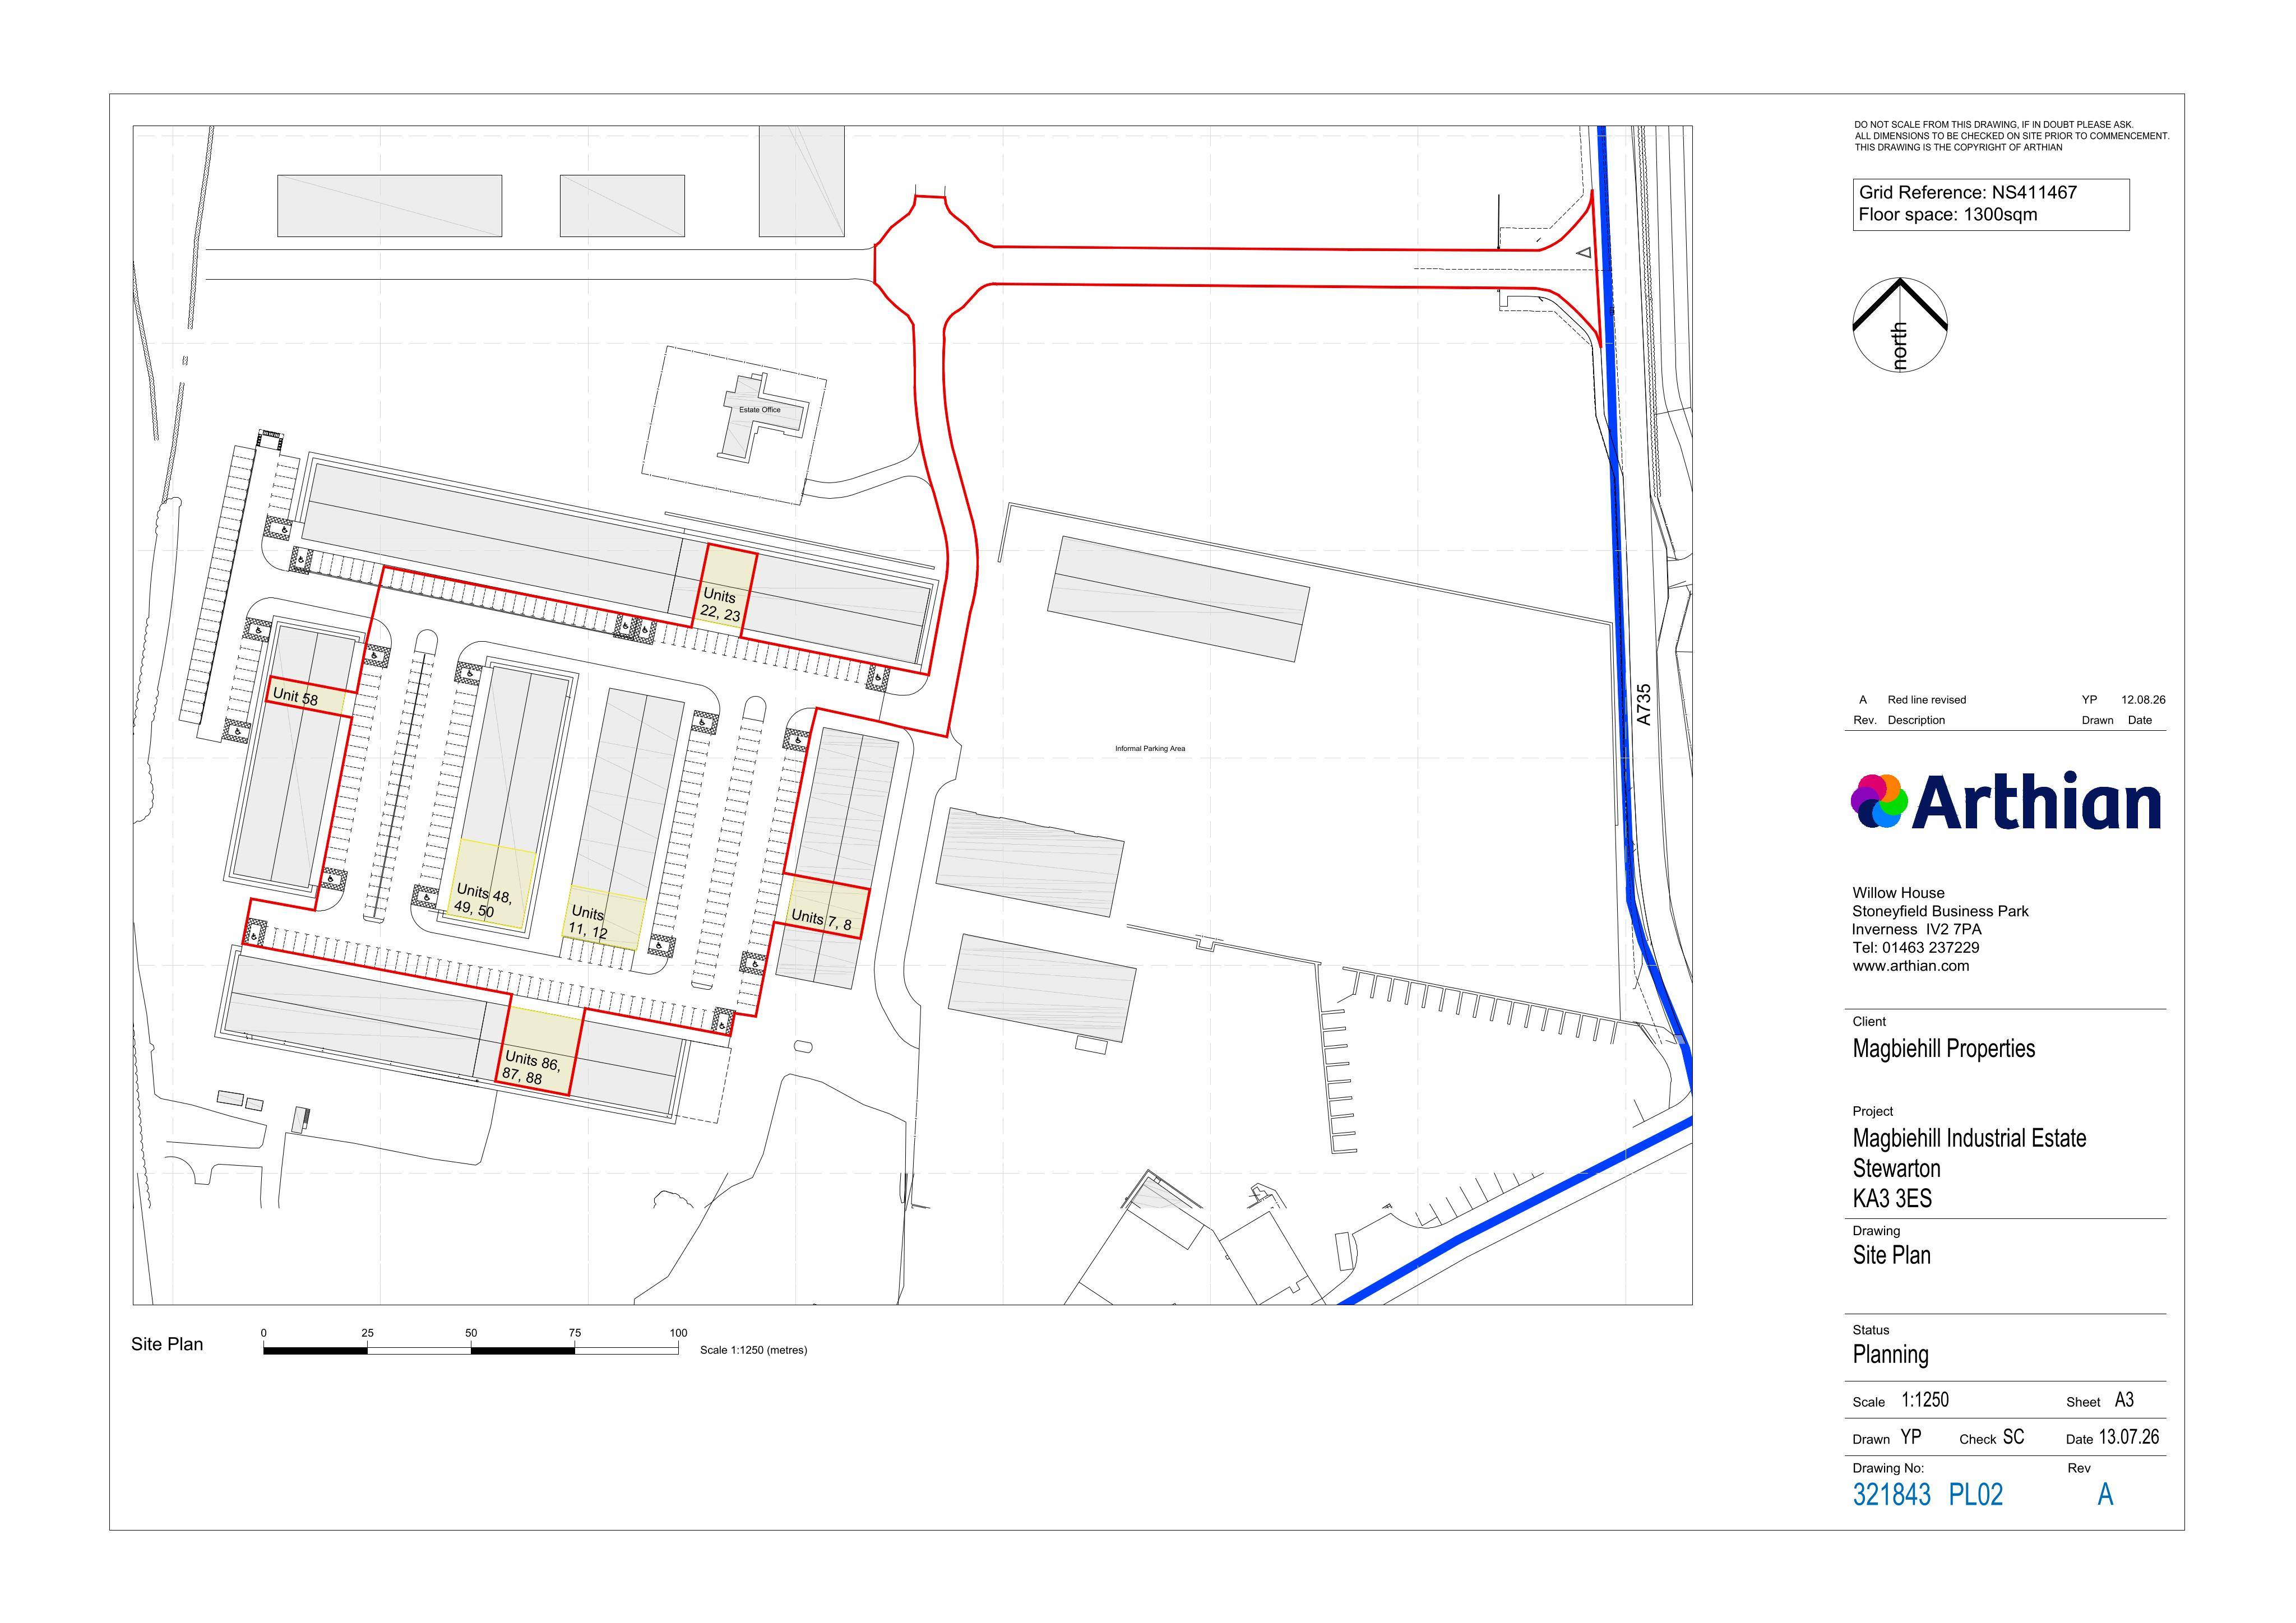Select the 'Magbiehill Properties' client name
This screenshot has width=2296, height=1623.
[x=1944, y=1049]
